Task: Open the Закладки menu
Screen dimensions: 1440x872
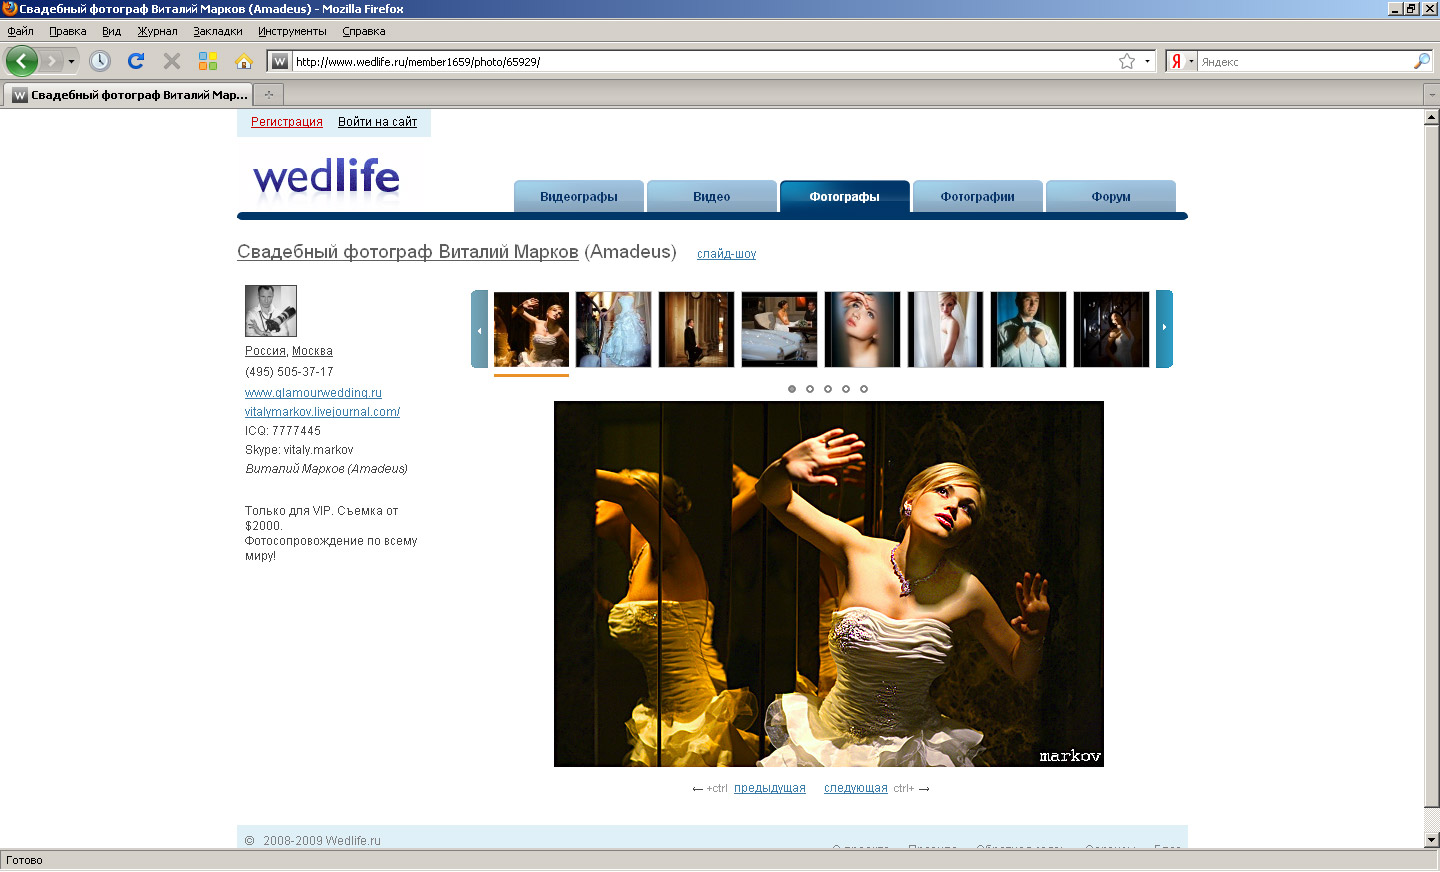Action: click(217, 31)
